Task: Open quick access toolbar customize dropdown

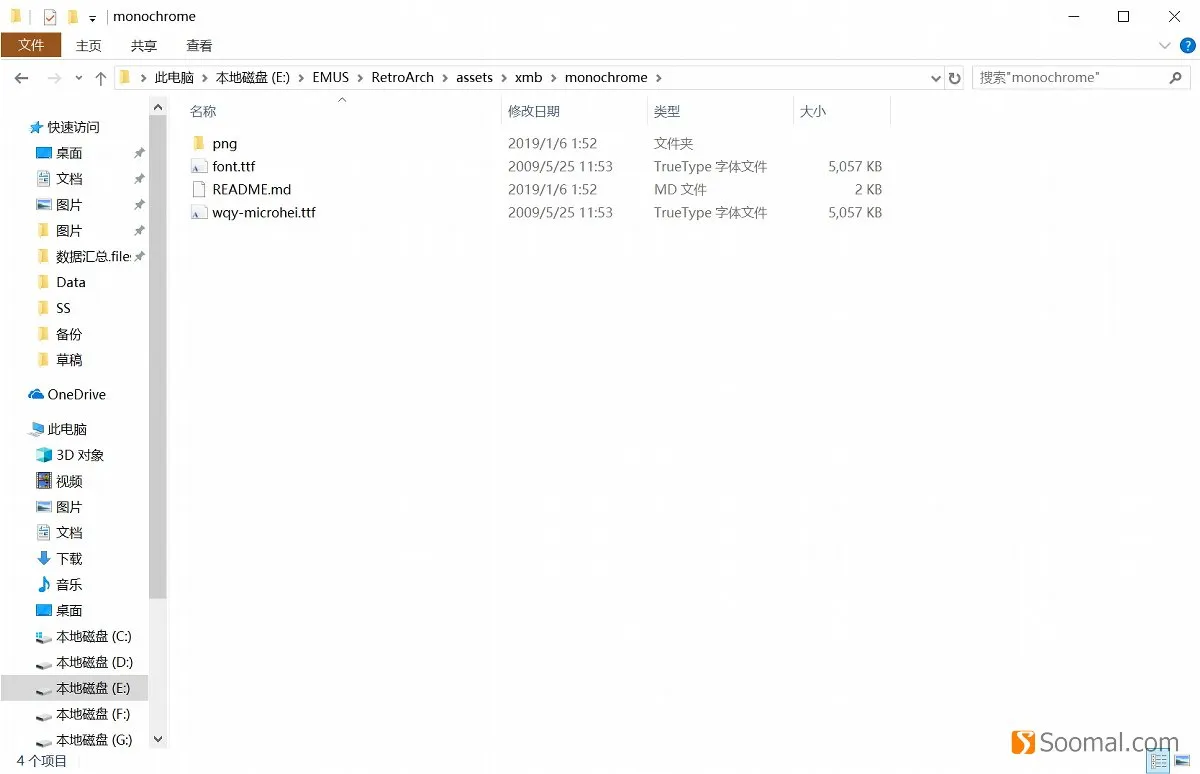Action: [x=93, y=18]
